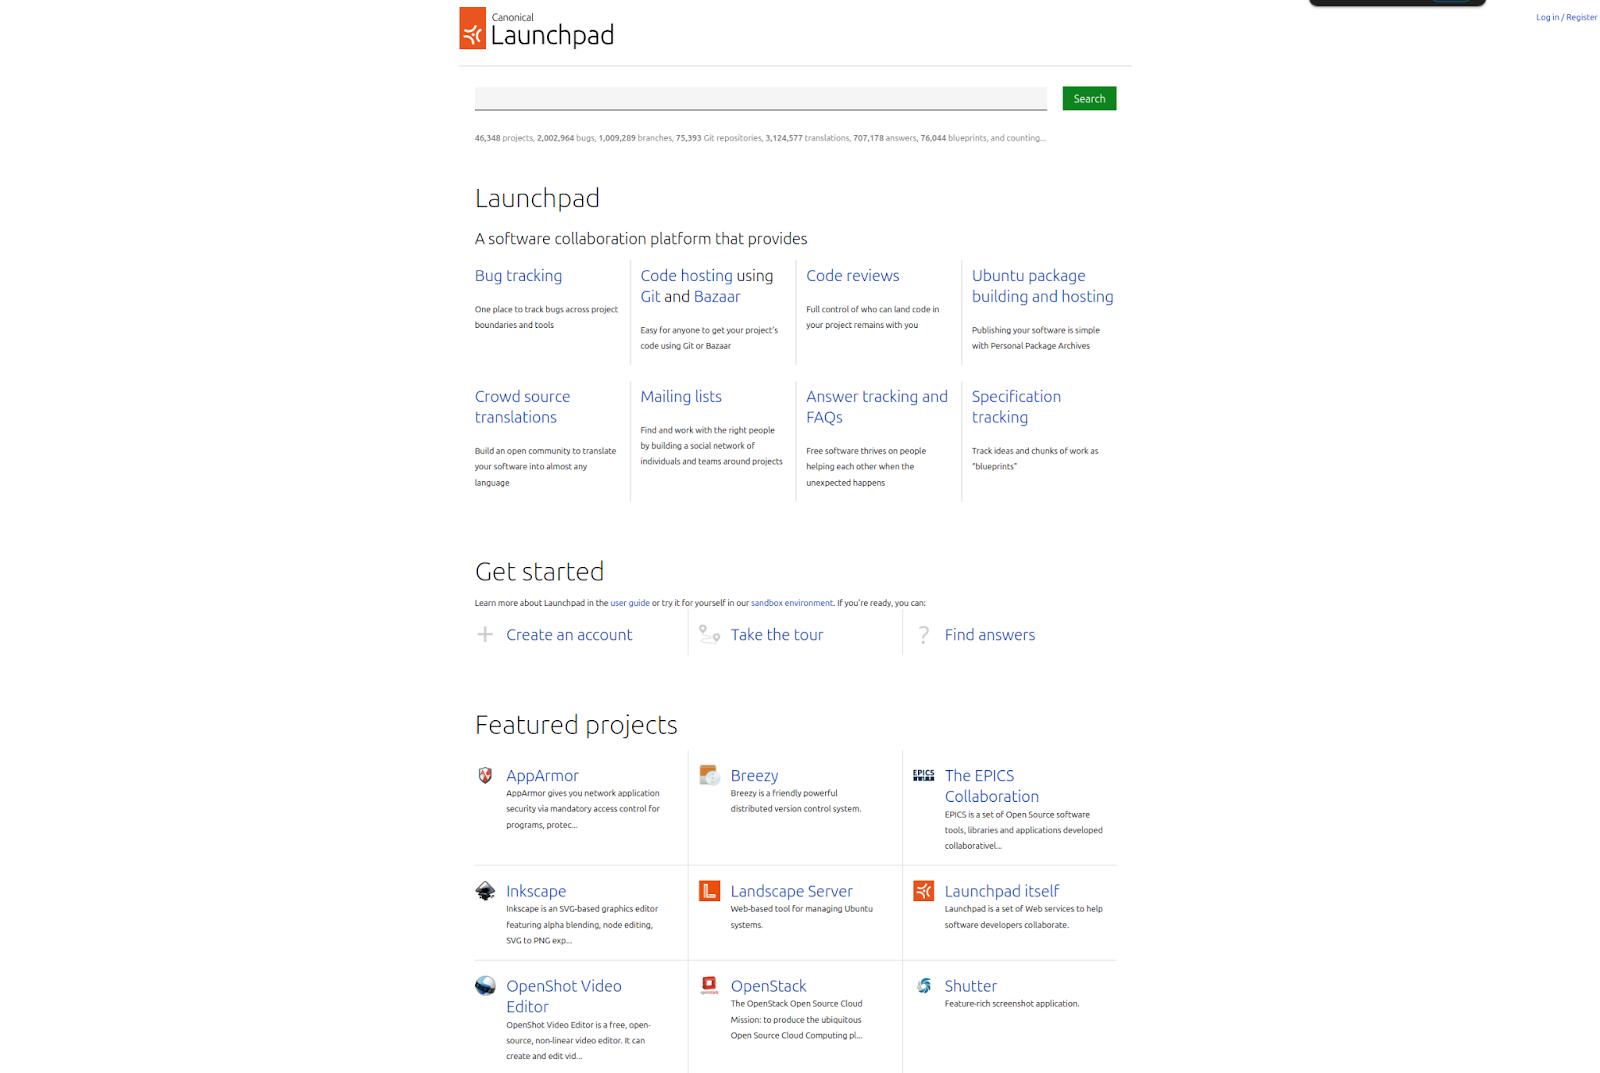Click the AppArmor shield icon

(485, 775)
